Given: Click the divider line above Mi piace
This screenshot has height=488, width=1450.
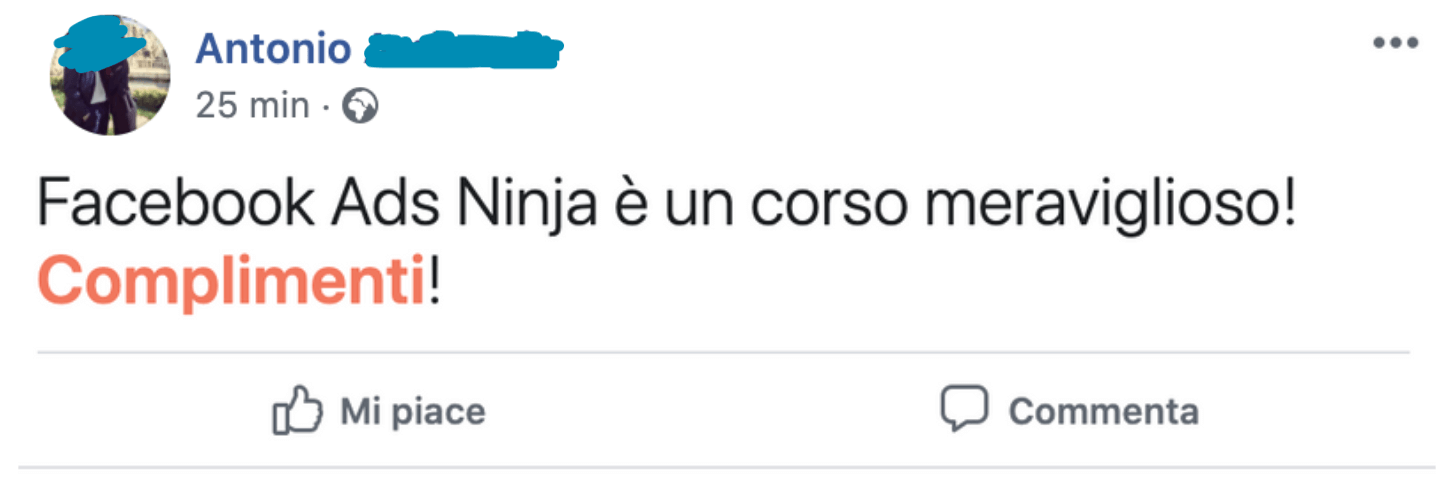Looking at the screenshot, I should click(x=723, y=353).
